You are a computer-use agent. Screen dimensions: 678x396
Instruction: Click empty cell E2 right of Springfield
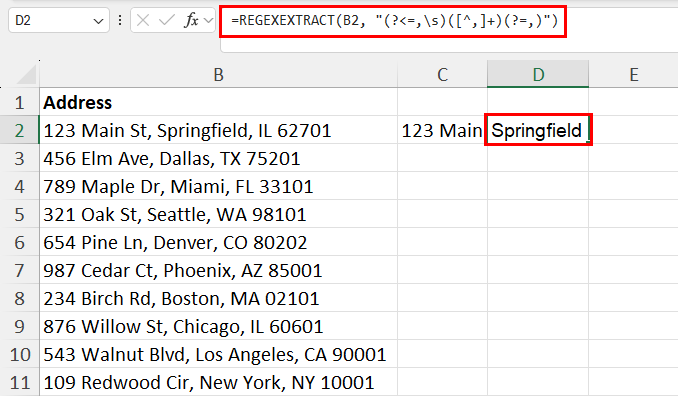tap(633, 131)
